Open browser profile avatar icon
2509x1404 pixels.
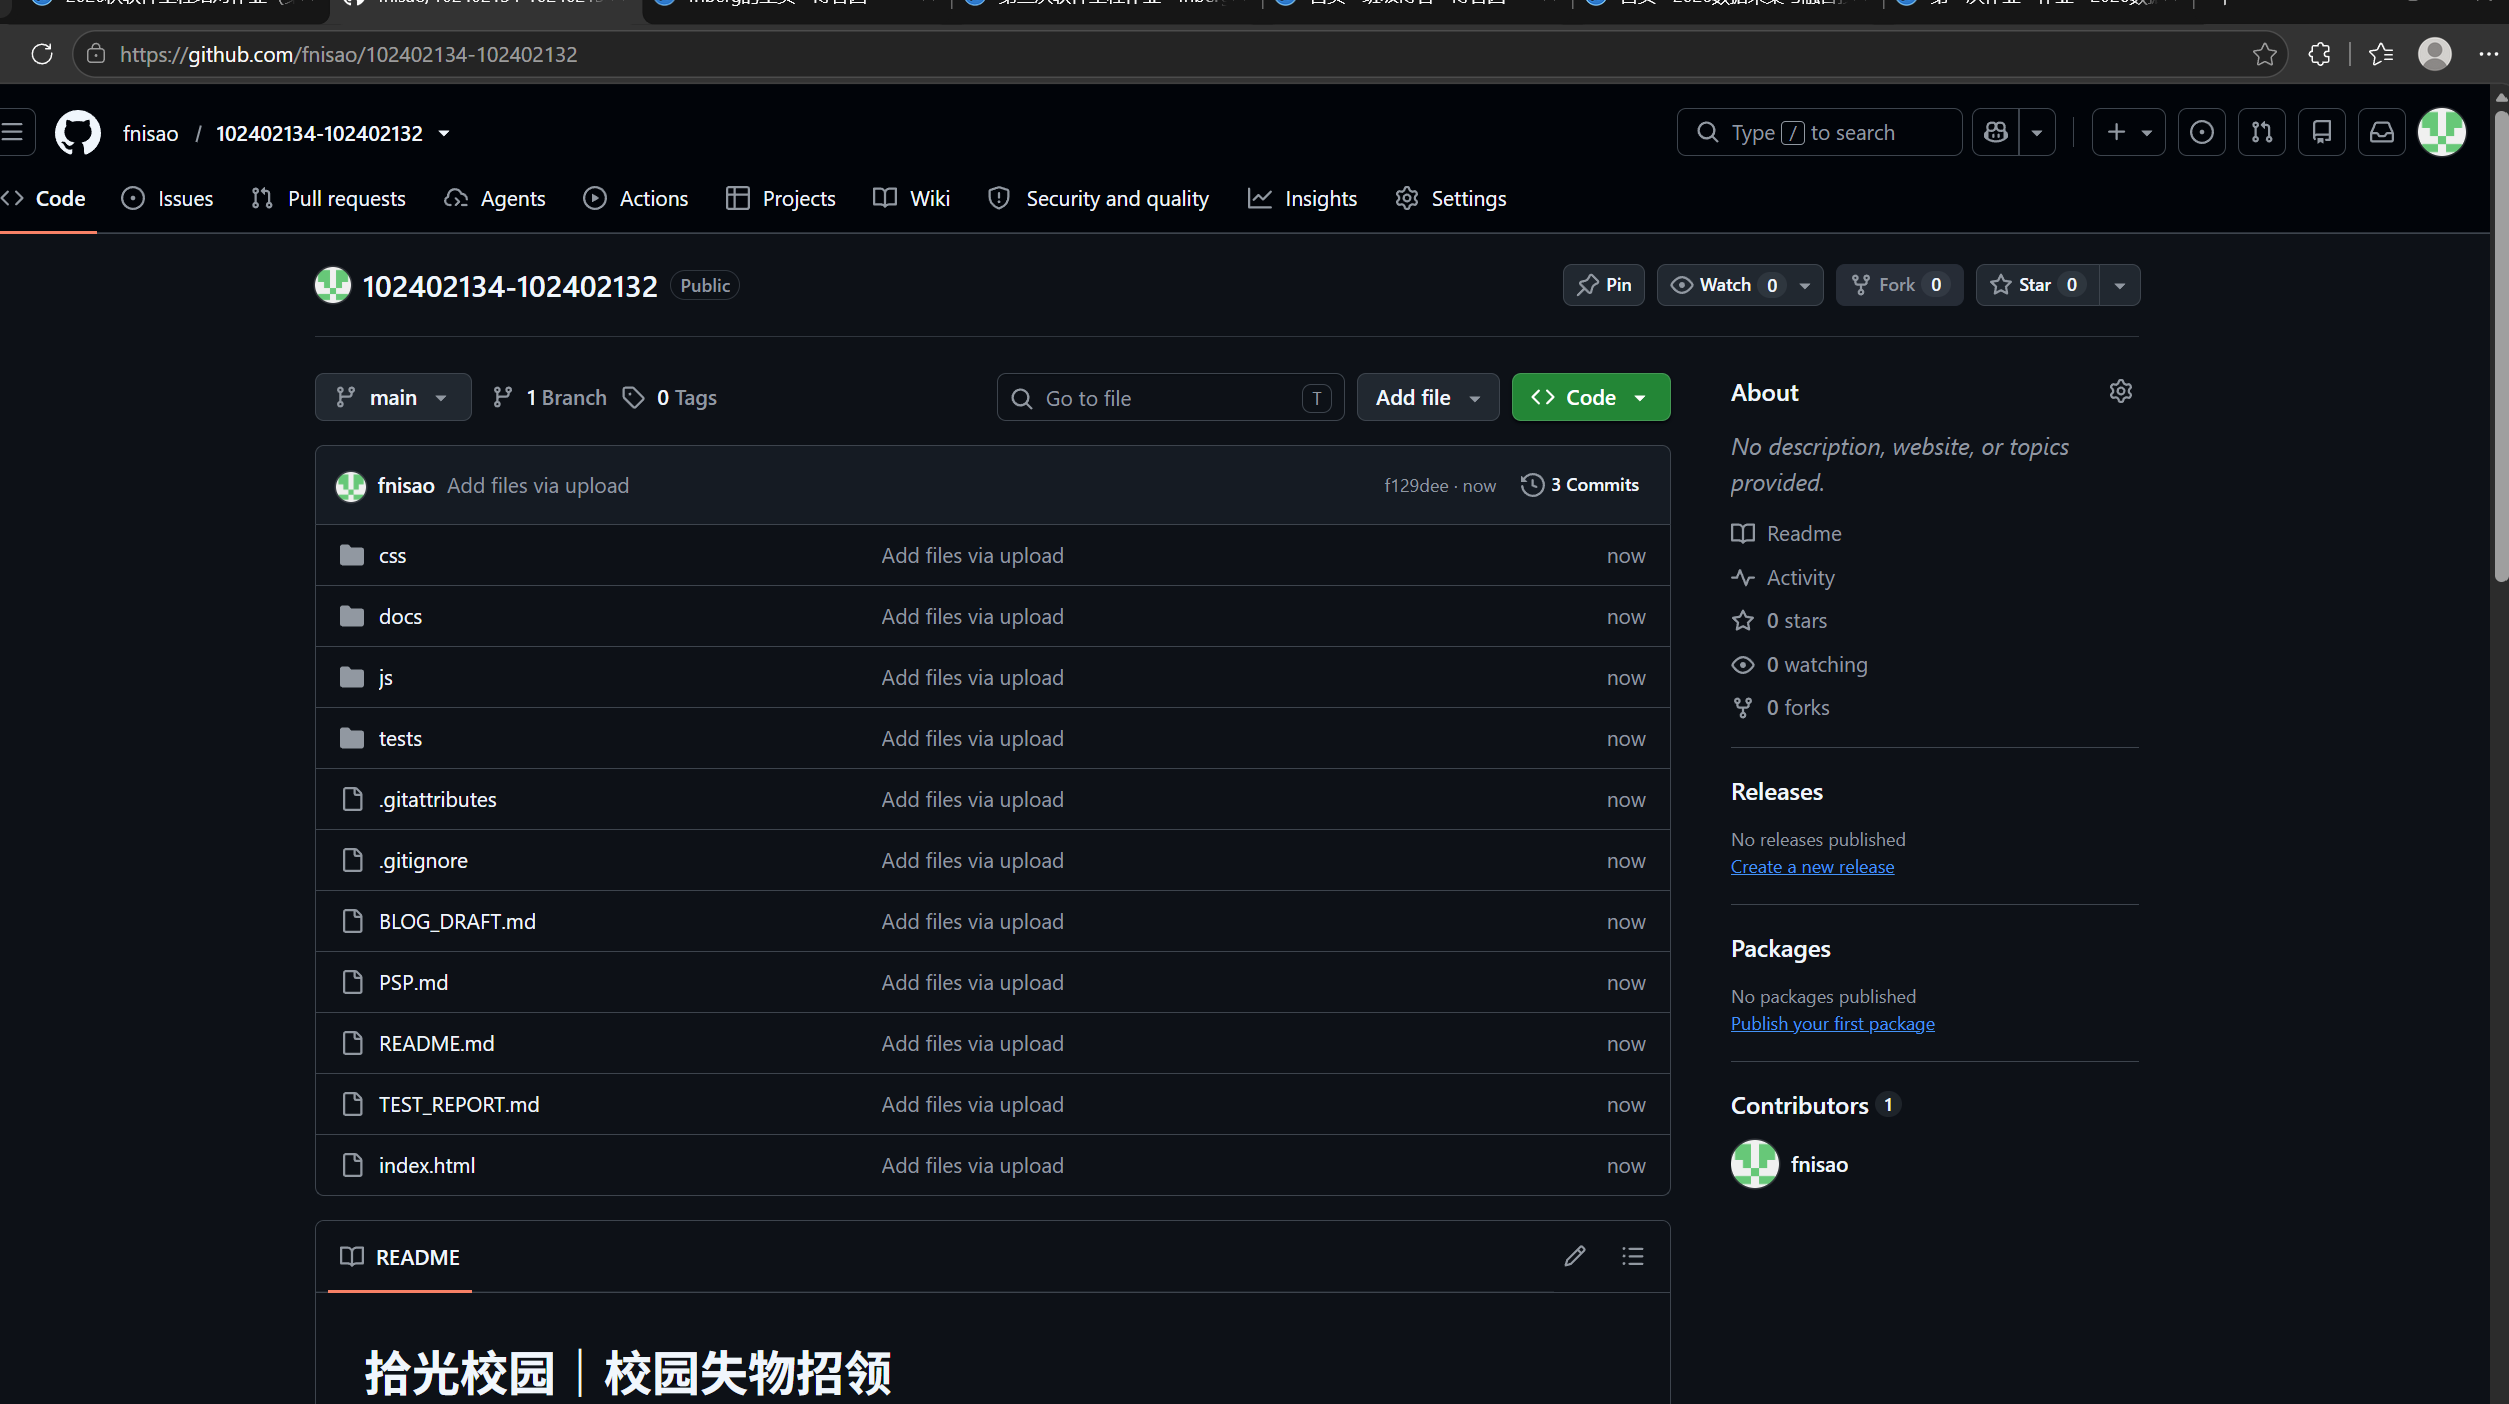(x=2435, y=54)
